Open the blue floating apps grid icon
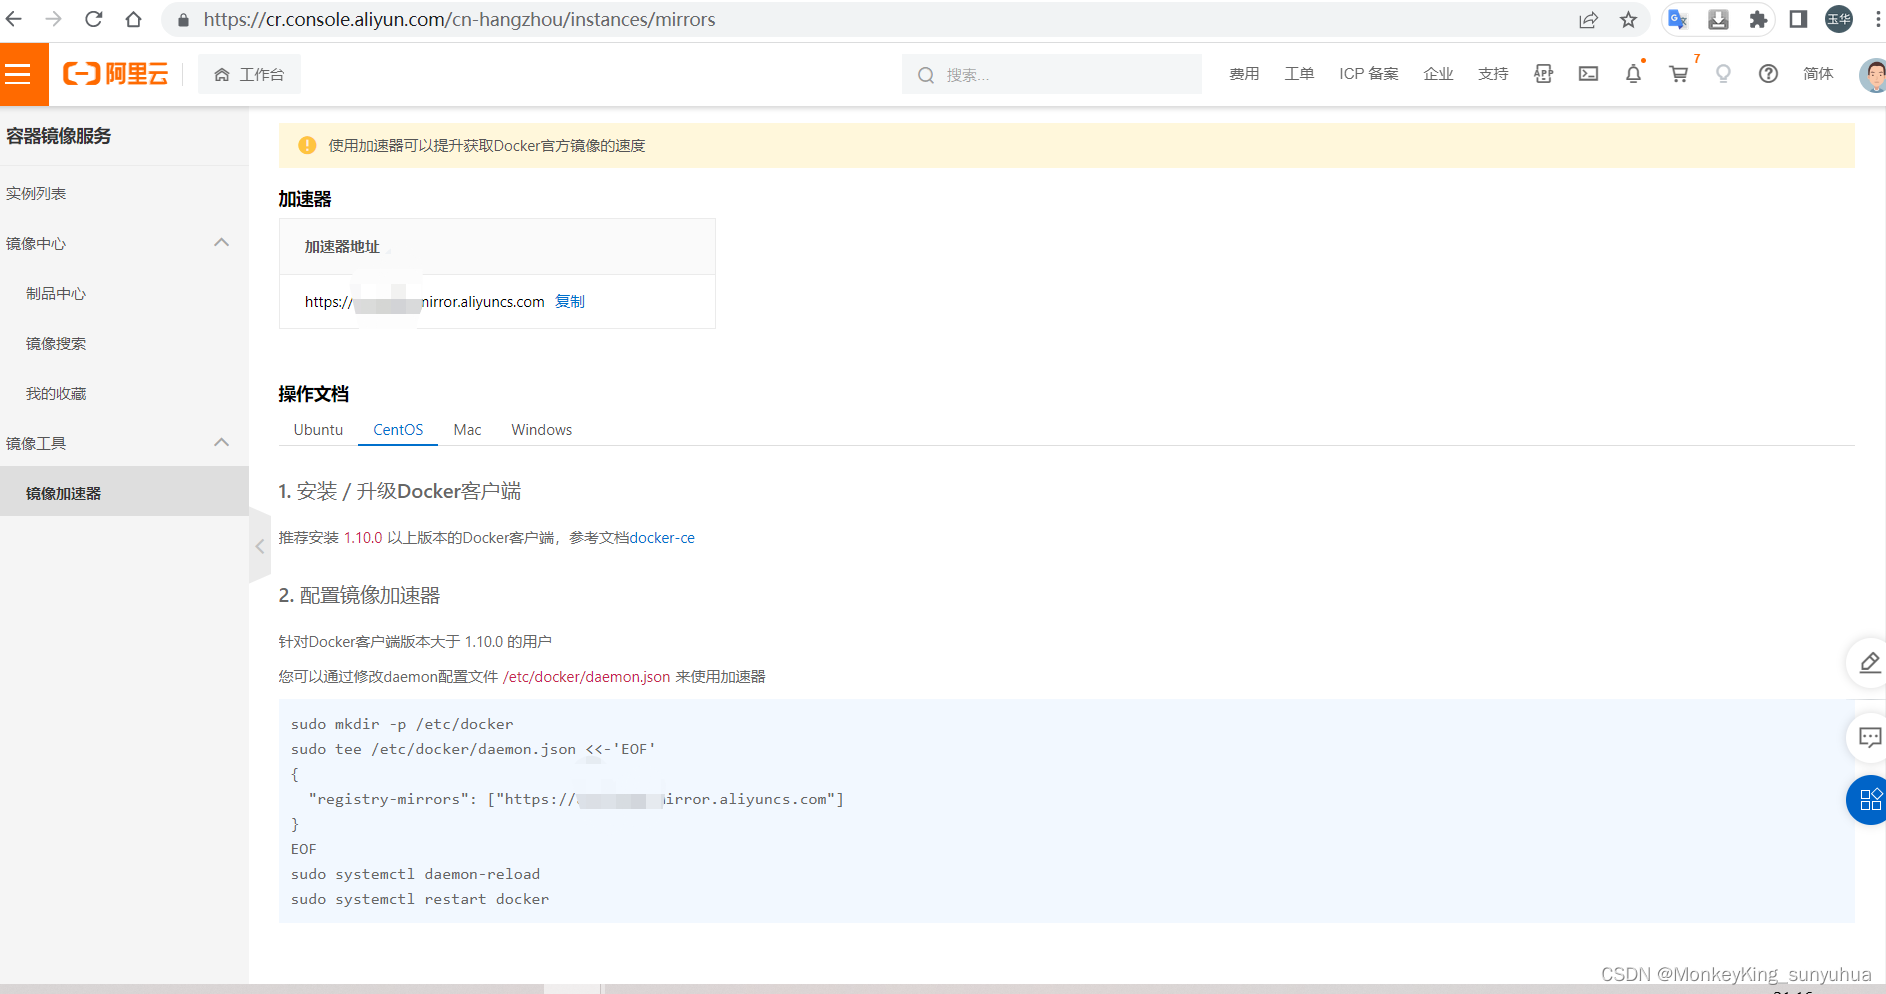The image size is (1886, 994). pos(1869,800)
